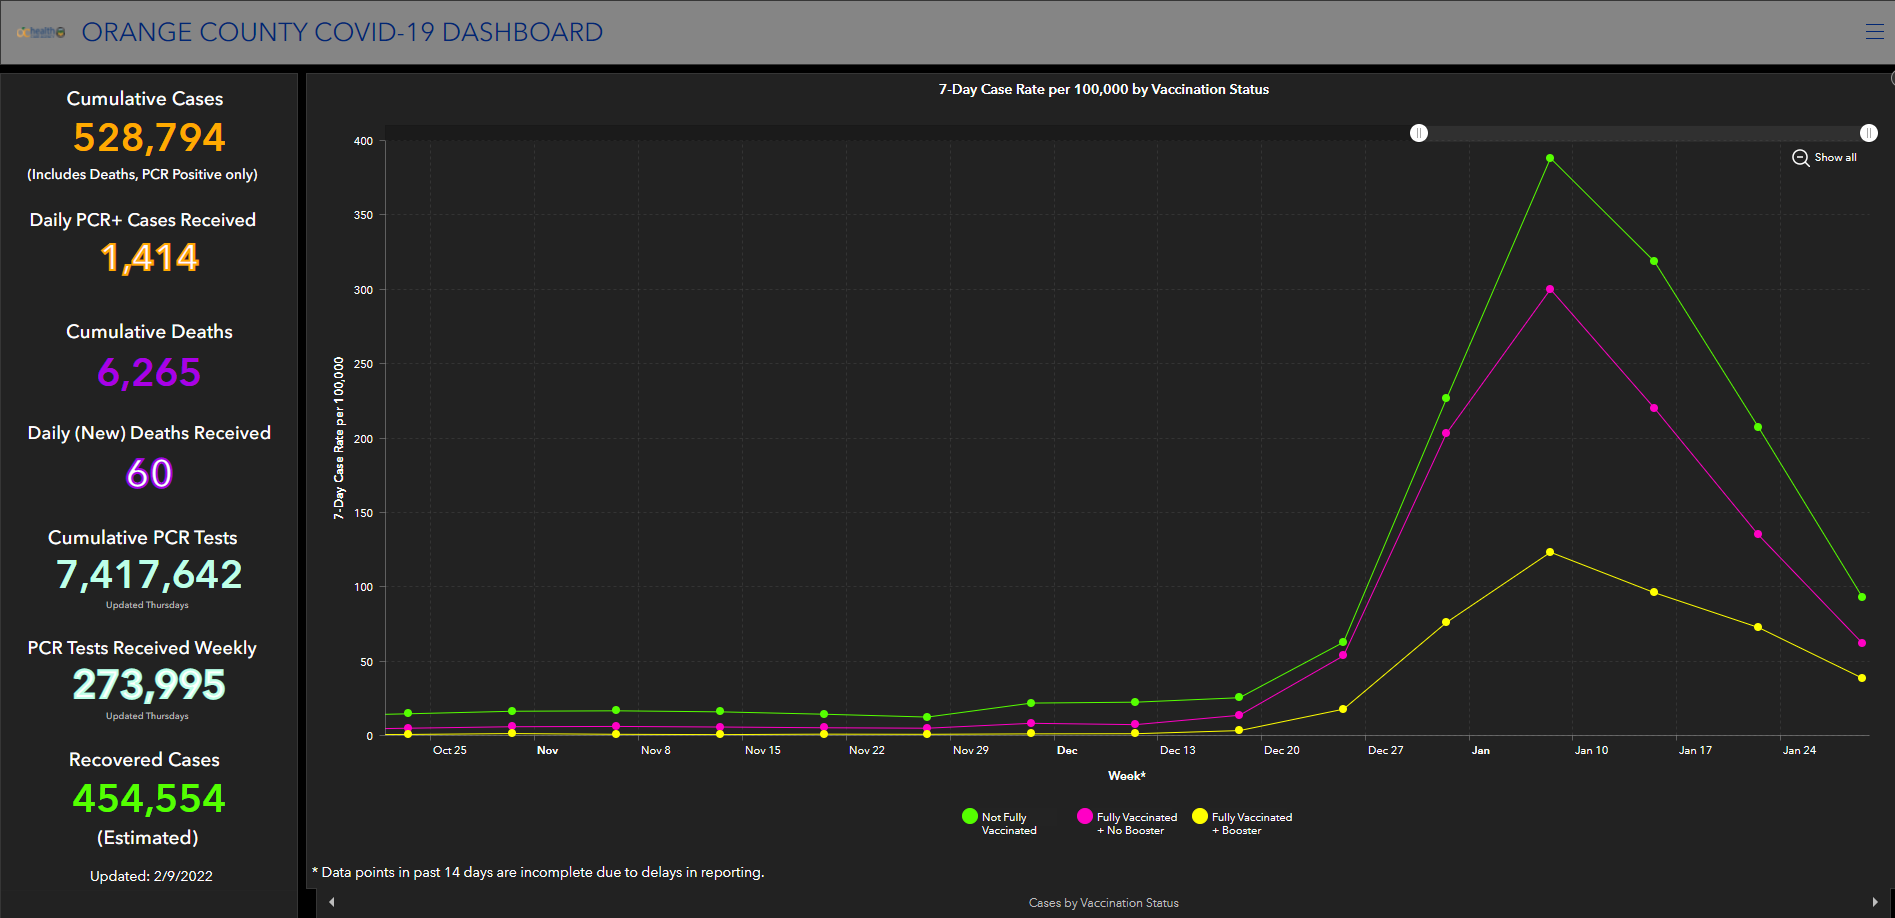
Task: Click the Nov 22 x-axis label
Action: point(867,750)
